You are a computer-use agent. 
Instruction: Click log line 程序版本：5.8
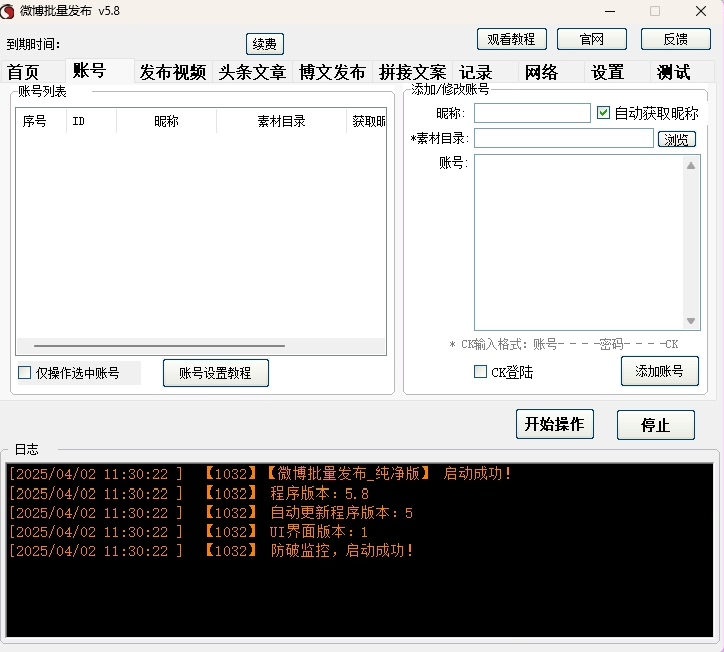point(189,494)
